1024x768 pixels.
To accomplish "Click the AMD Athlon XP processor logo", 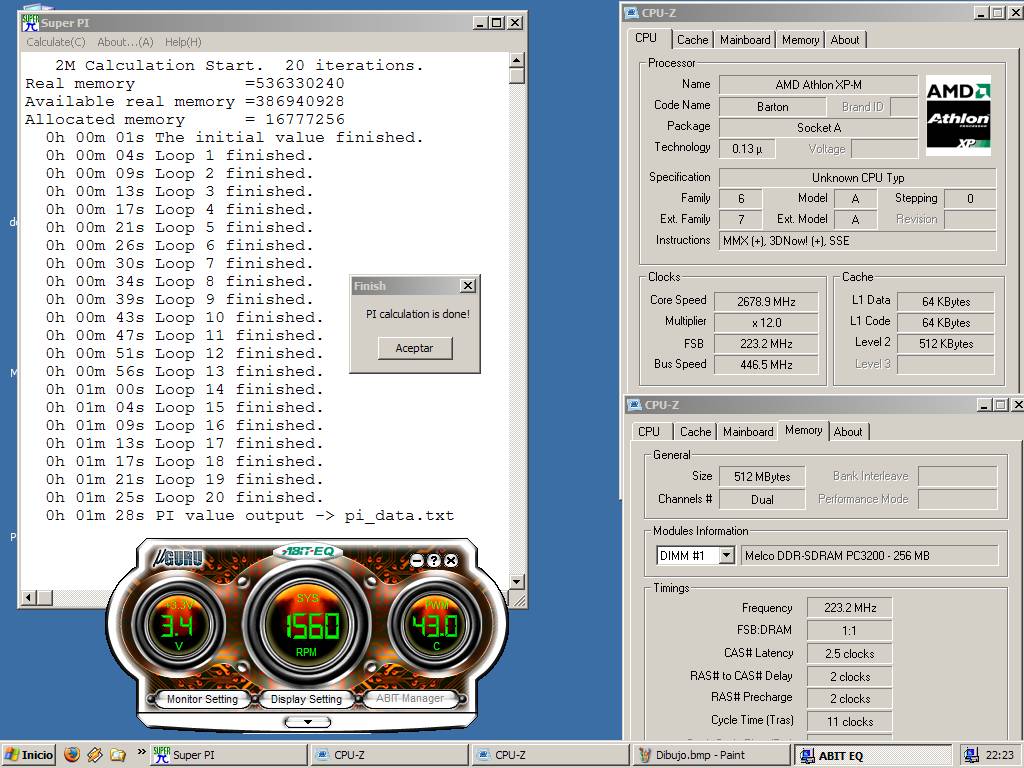I will click(x=958, y=115).
